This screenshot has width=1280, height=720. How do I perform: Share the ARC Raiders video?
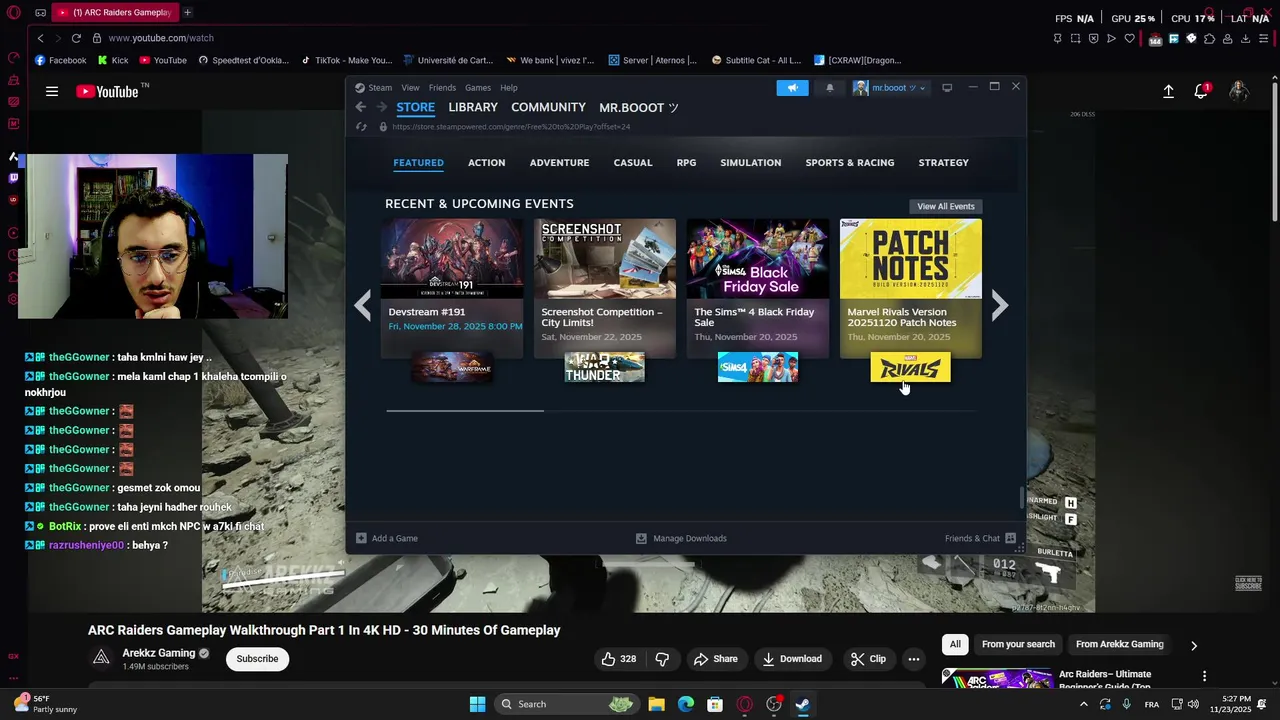pyautogui.click(x=715, y=659)
